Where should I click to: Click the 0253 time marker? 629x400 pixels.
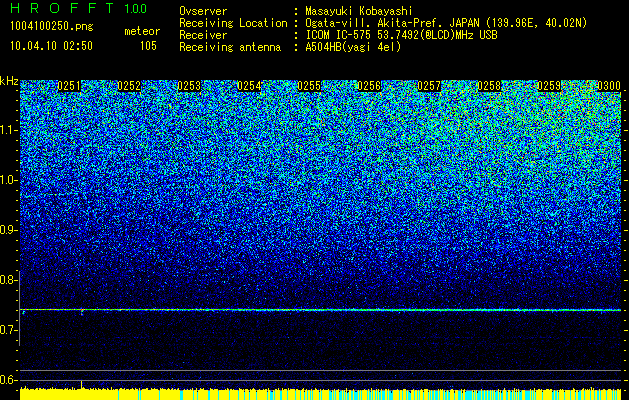(189, 86)
